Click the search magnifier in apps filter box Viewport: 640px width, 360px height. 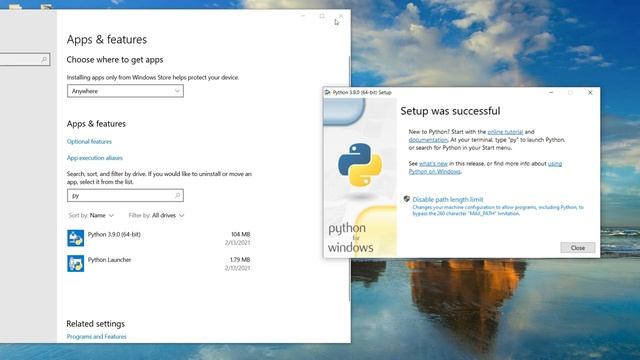click(x=178, y=196)
